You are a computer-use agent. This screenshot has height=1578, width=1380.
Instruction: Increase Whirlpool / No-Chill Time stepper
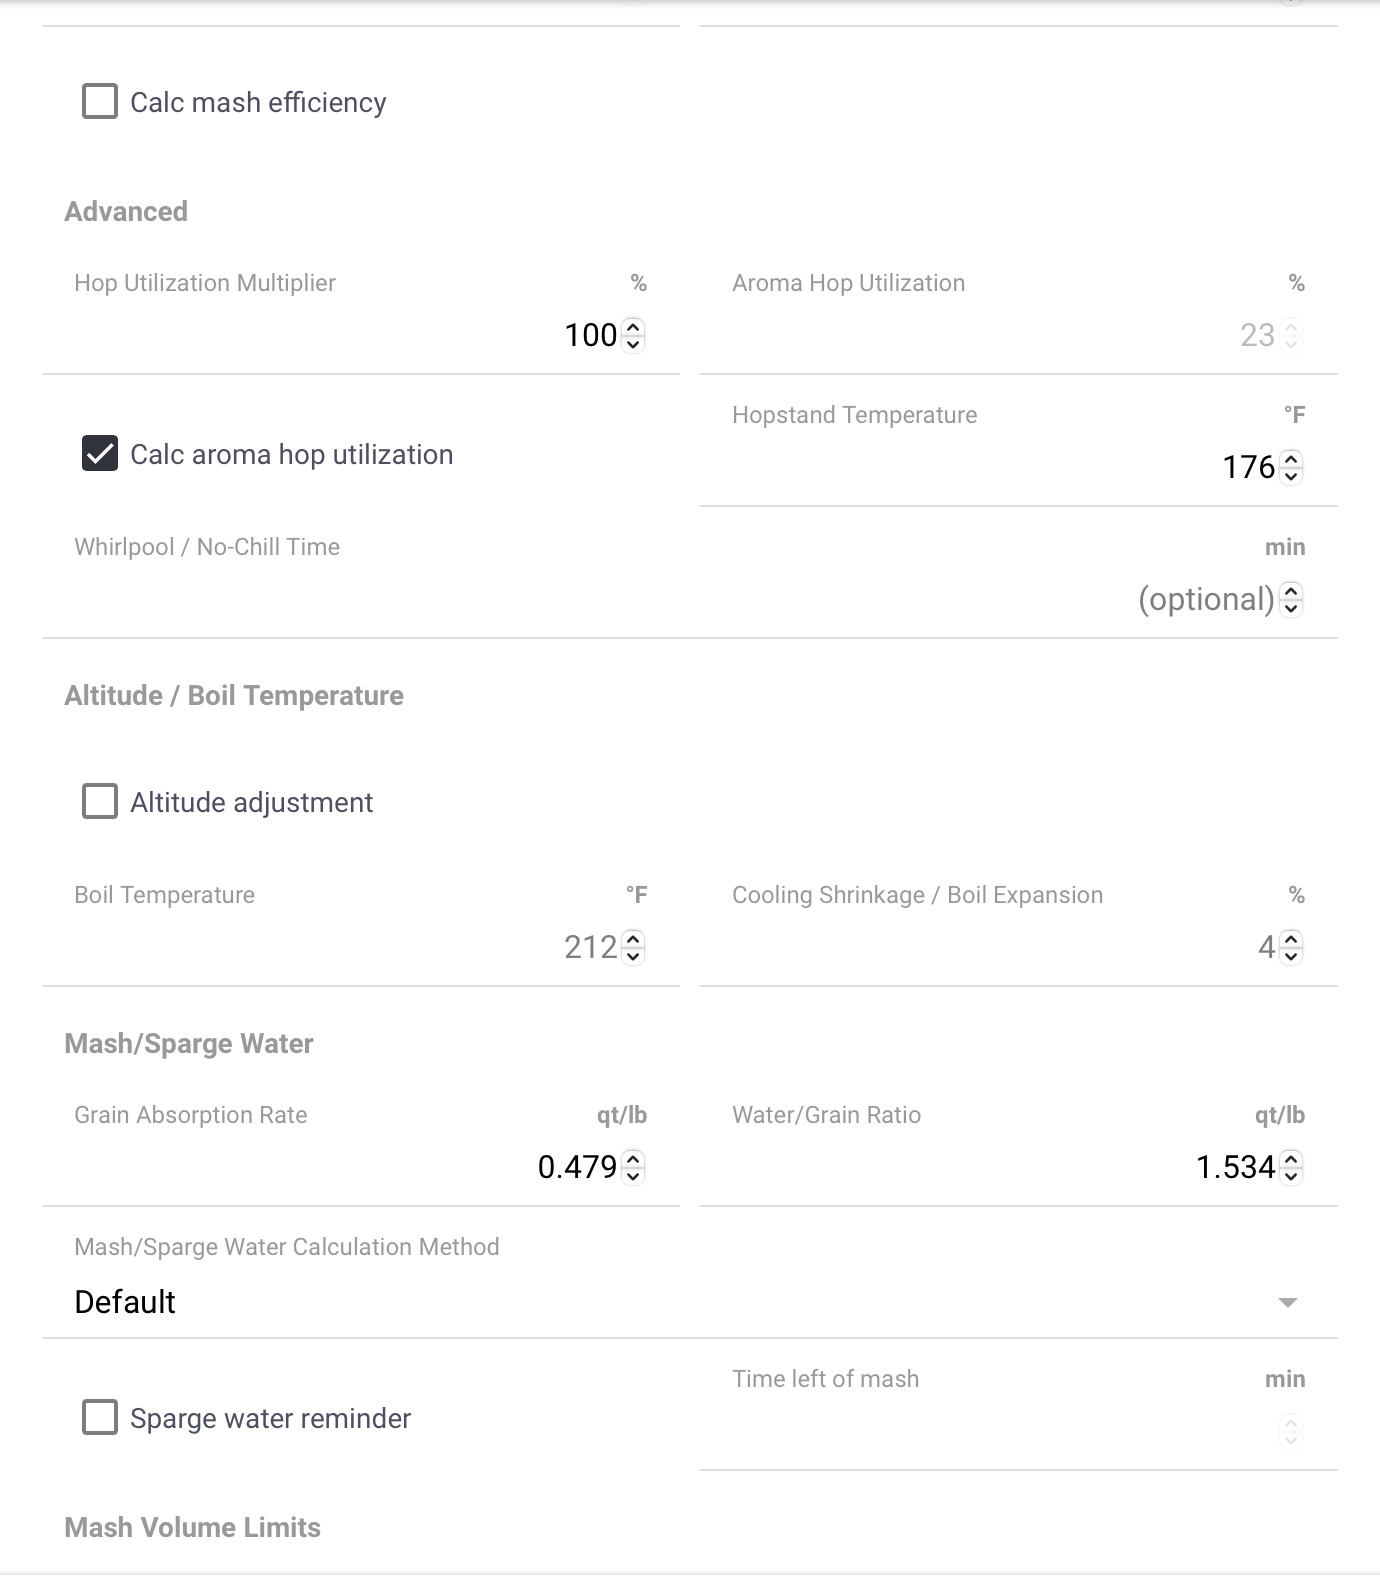coord(1291,590)
